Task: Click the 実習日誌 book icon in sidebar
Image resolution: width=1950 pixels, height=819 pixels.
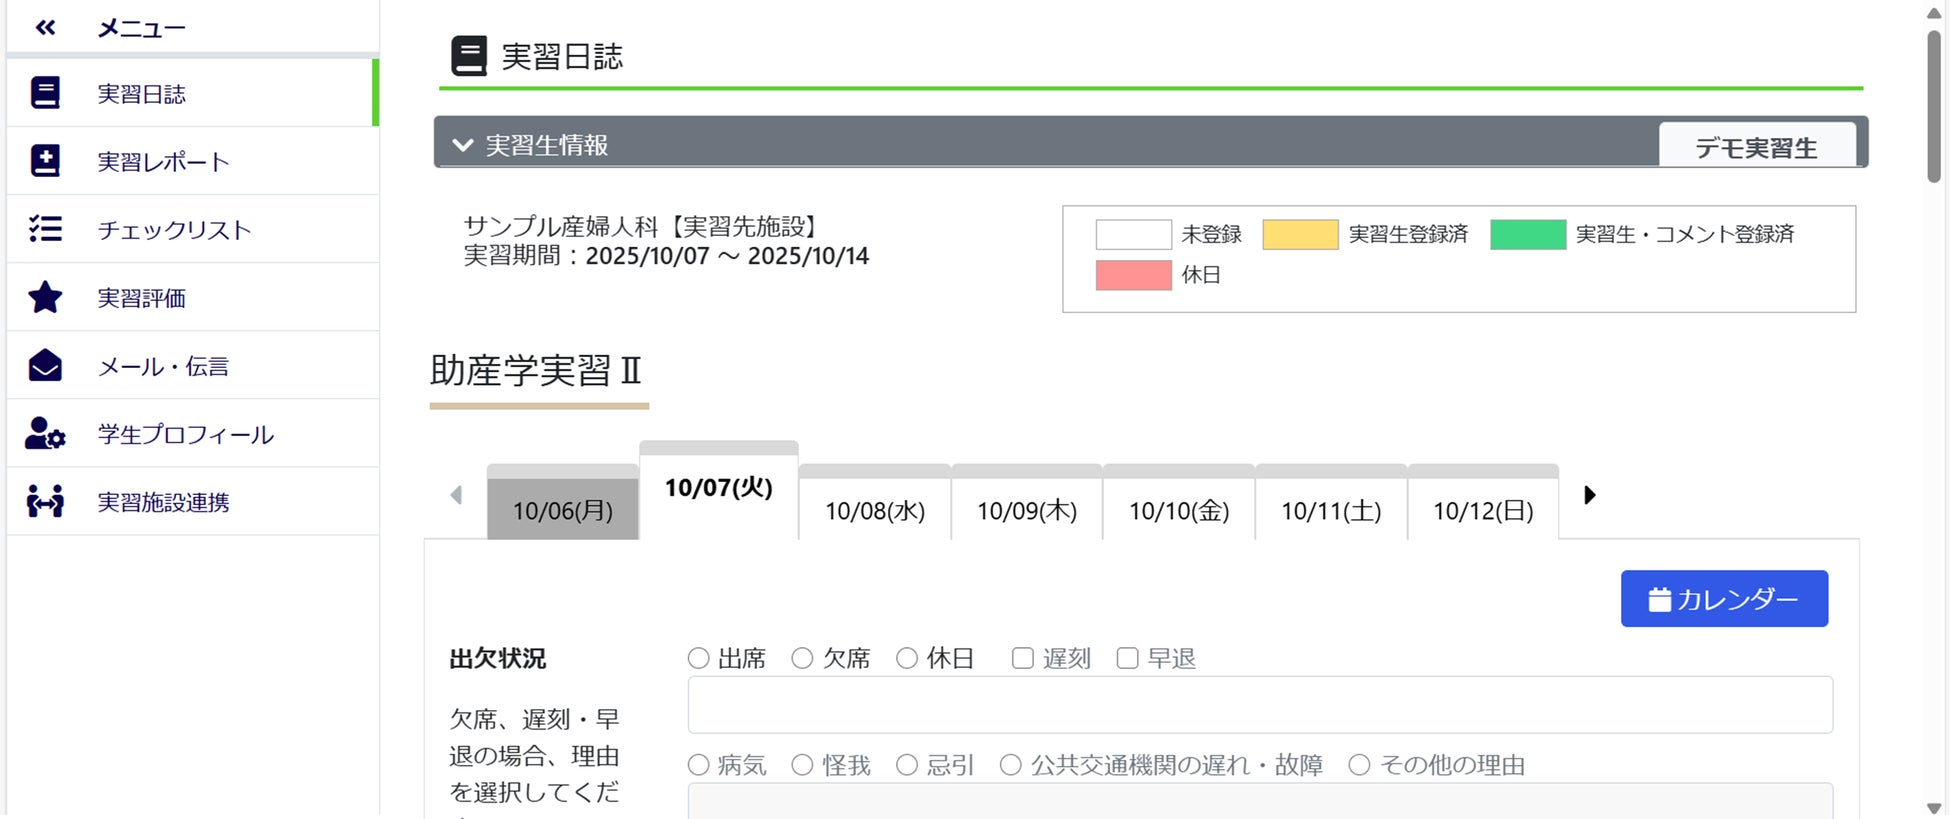Action: point(45,93)
